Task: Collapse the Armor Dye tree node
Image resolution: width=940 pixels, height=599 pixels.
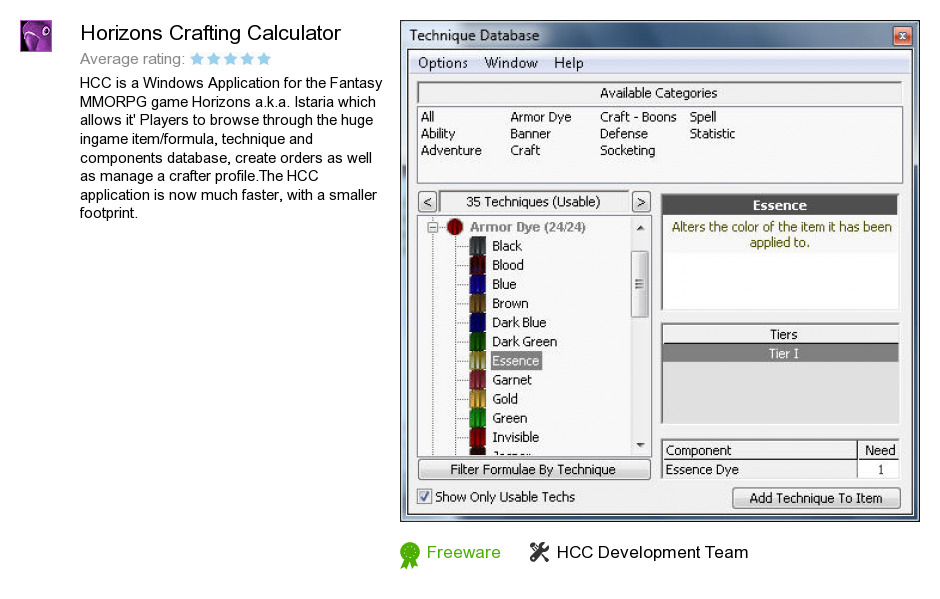Action: coord(433,227)
